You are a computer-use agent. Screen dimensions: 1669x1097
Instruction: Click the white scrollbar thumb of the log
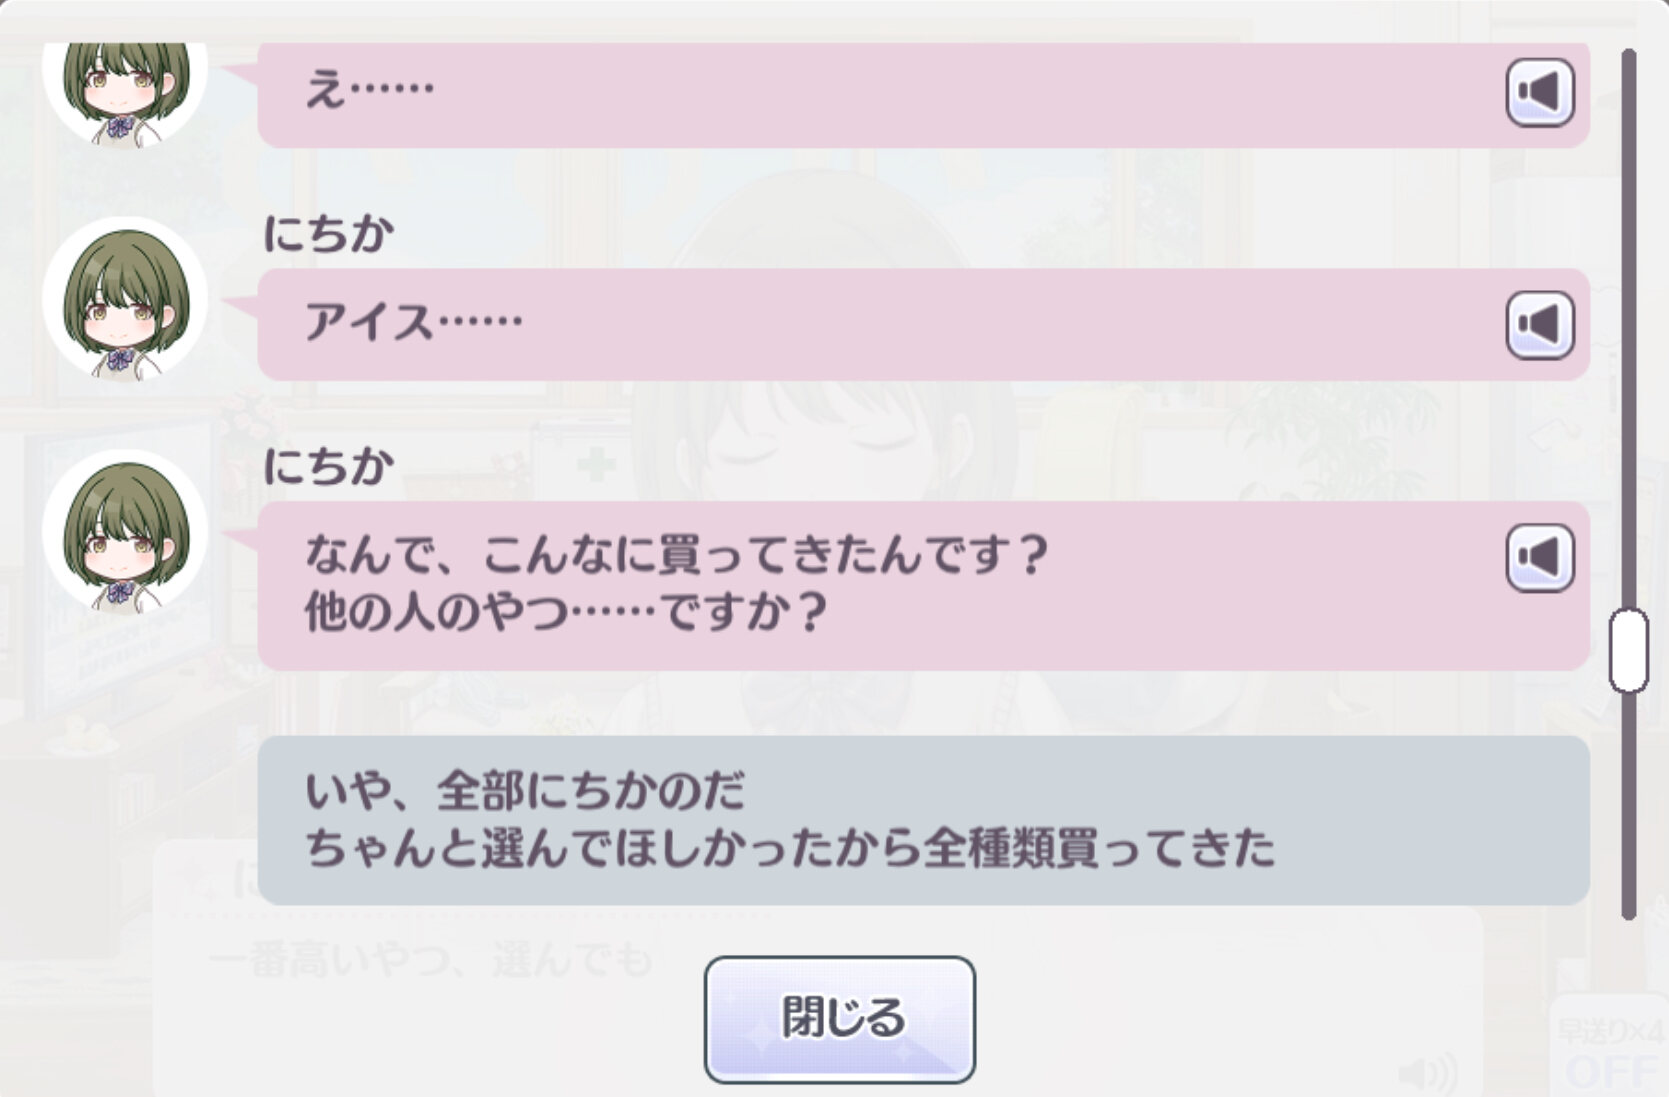click(x=1628, y=650)
